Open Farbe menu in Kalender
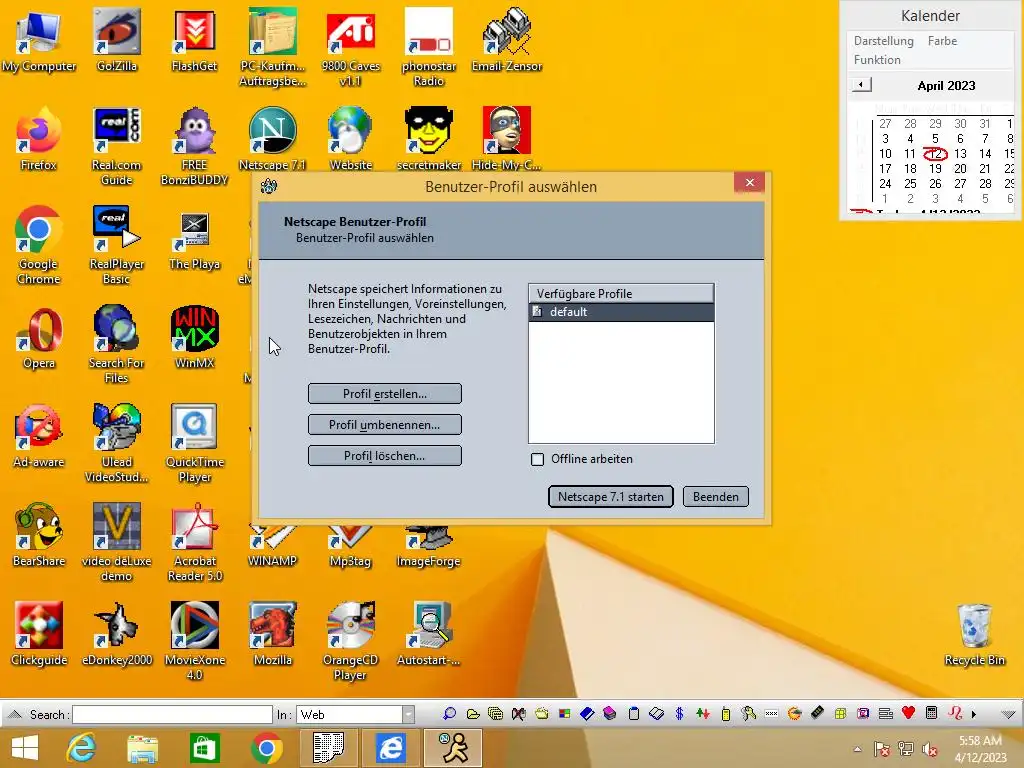Image resolution: width=1024 pixels, height=768 pixels. click(x=942, y=40)
